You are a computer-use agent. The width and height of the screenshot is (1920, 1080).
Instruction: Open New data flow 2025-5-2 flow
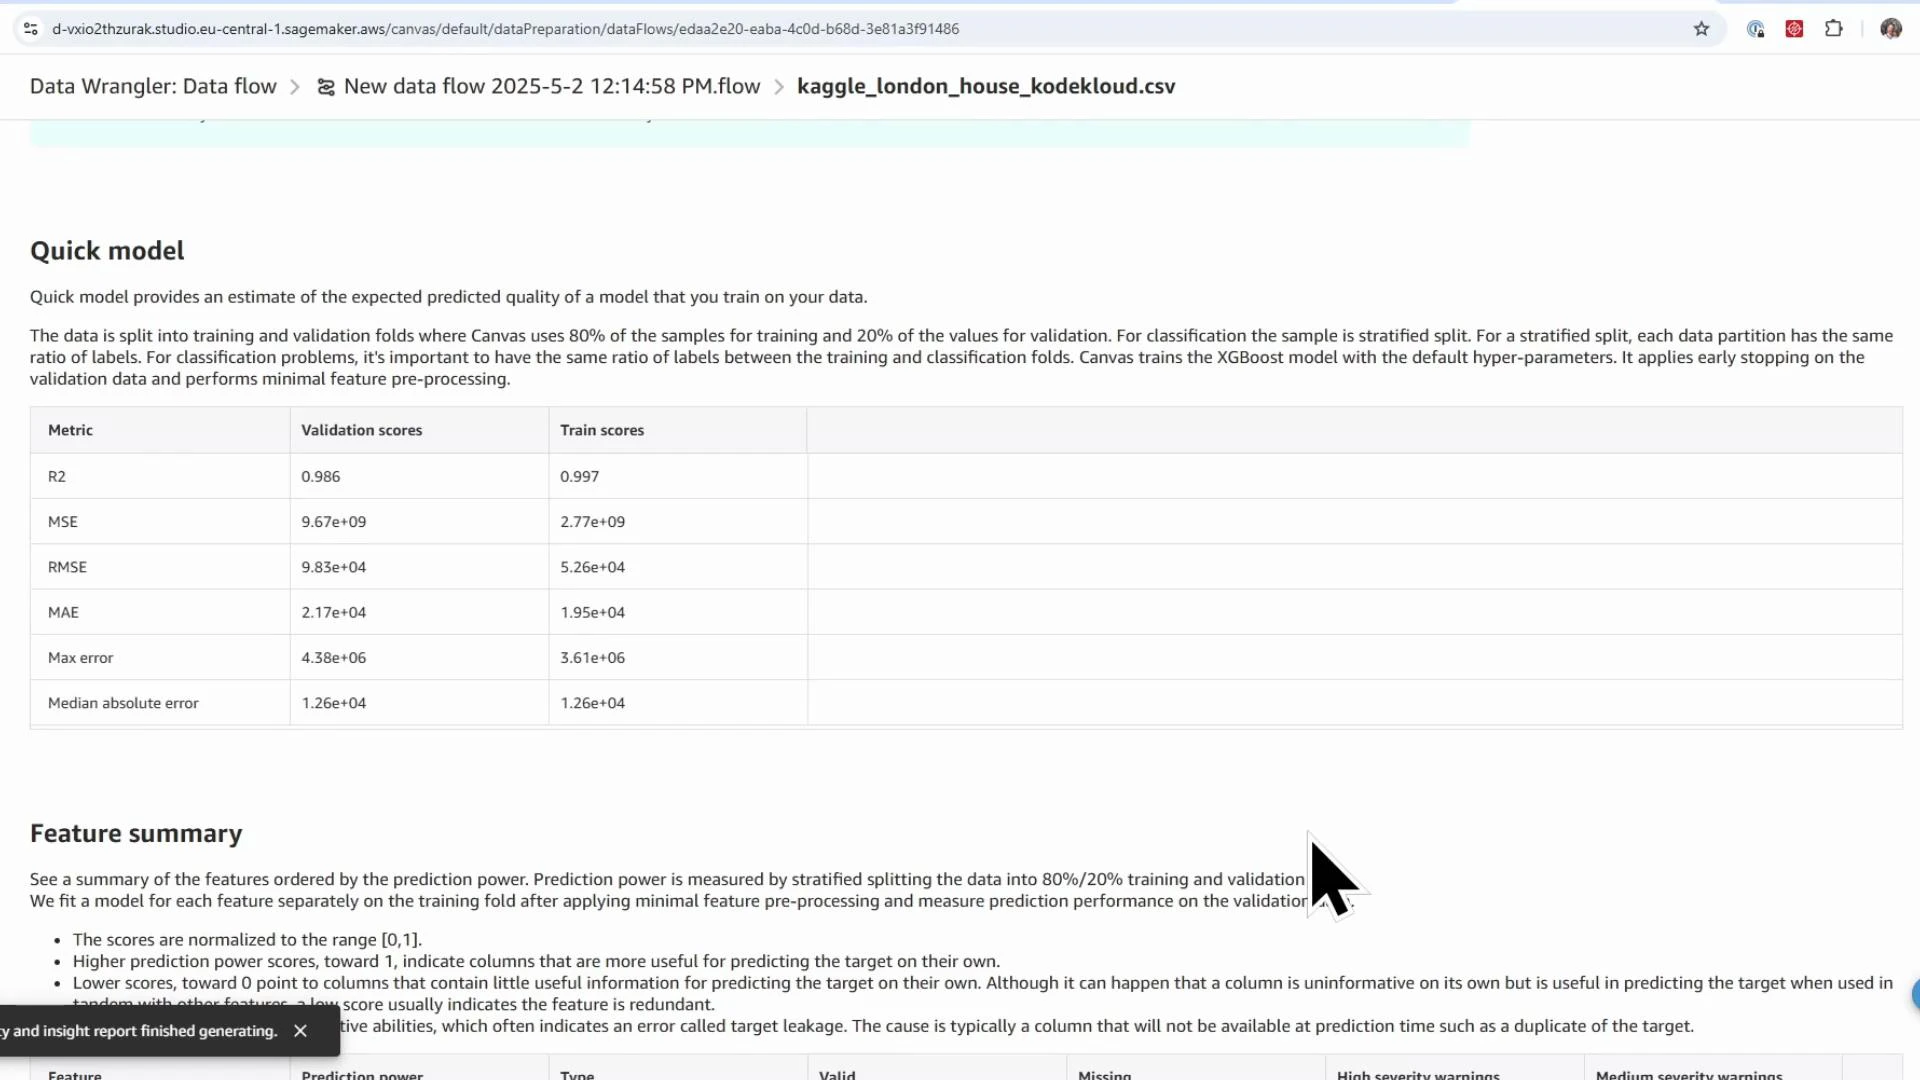pyautogui.click(x=551, y=86)
